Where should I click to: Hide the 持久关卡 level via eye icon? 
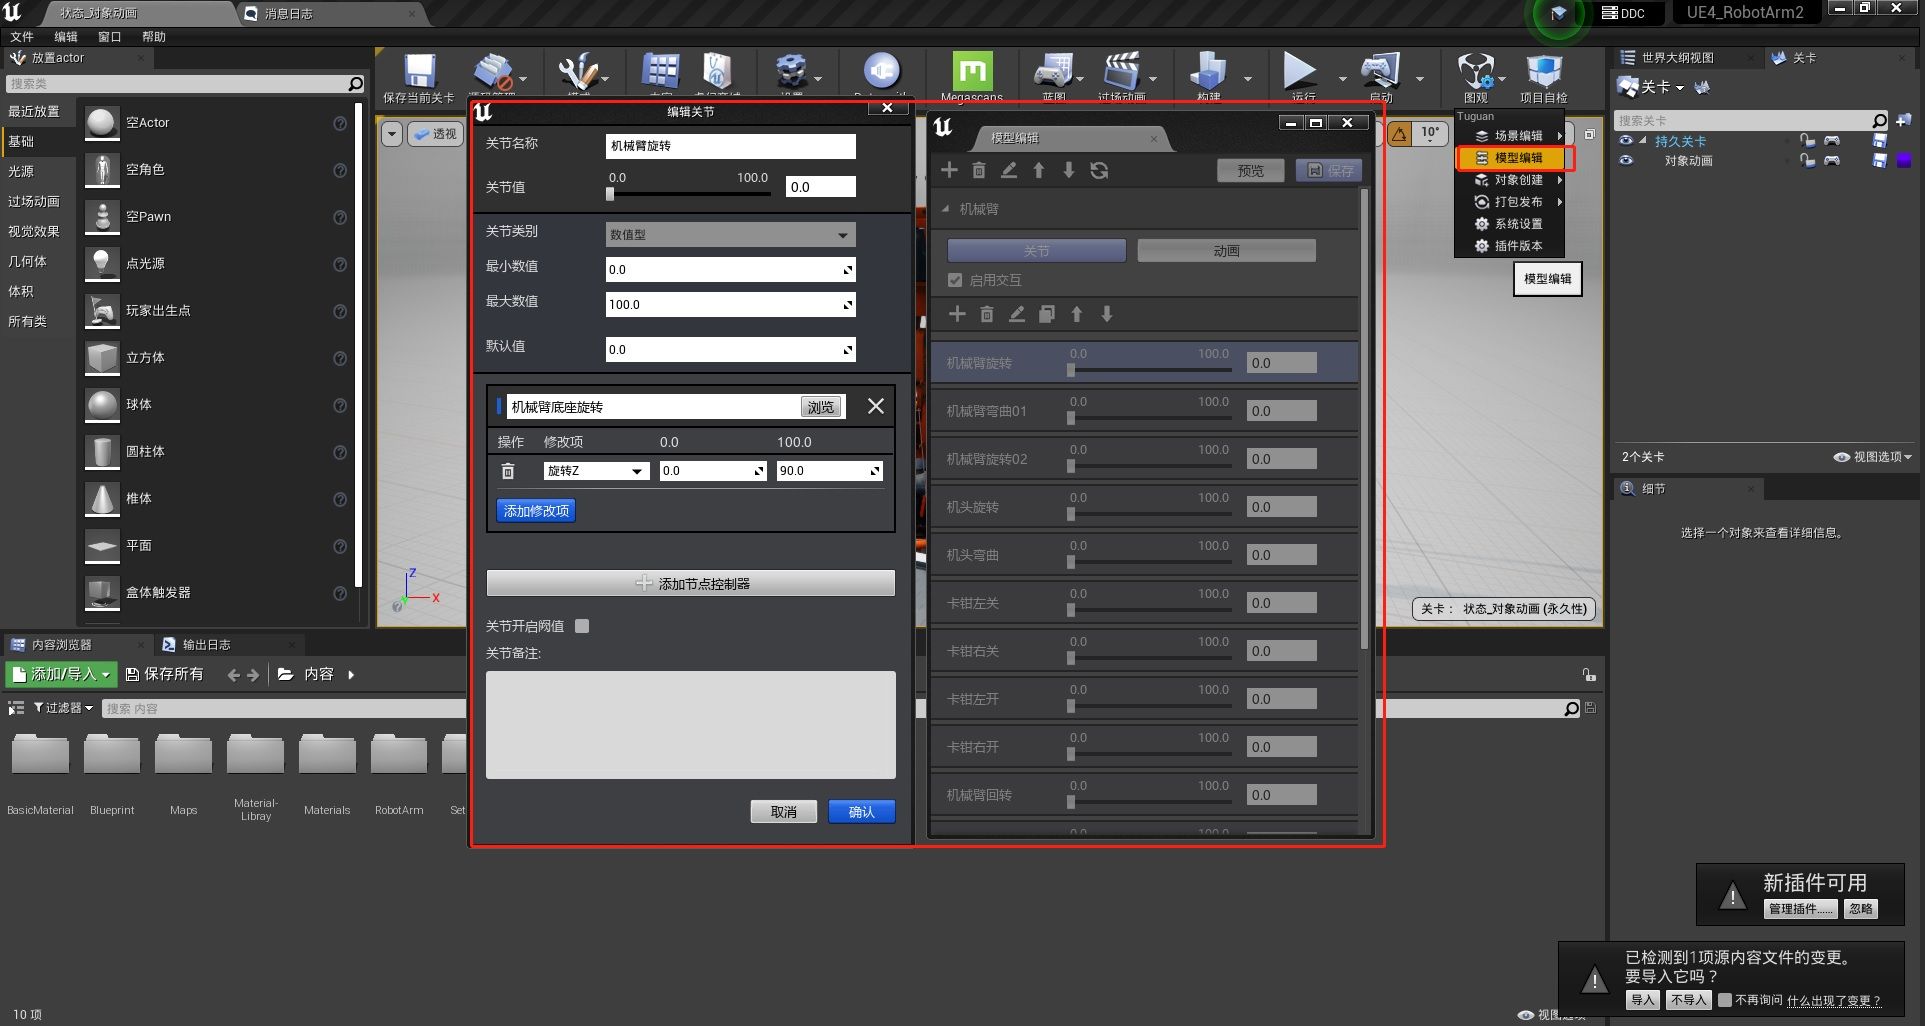[x=1626, y=141]
